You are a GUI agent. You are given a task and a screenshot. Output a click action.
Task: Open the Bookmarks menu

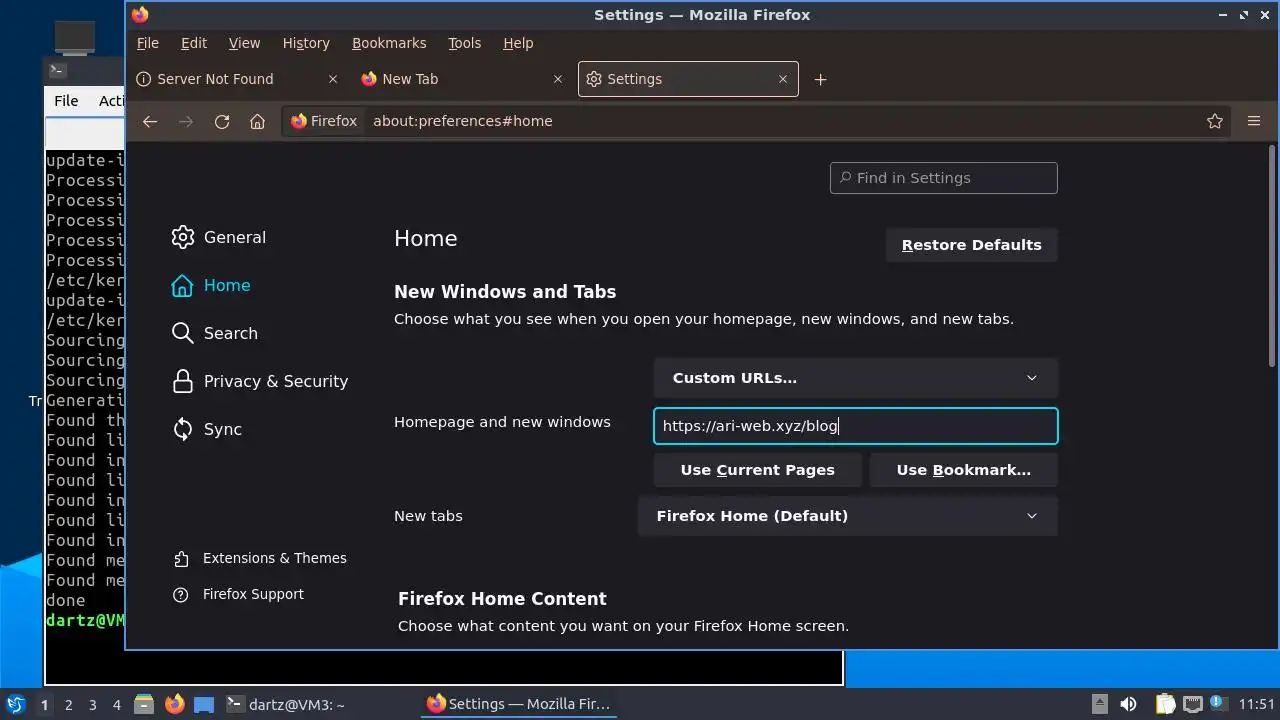pyautogui.click(x=389, y=43)
